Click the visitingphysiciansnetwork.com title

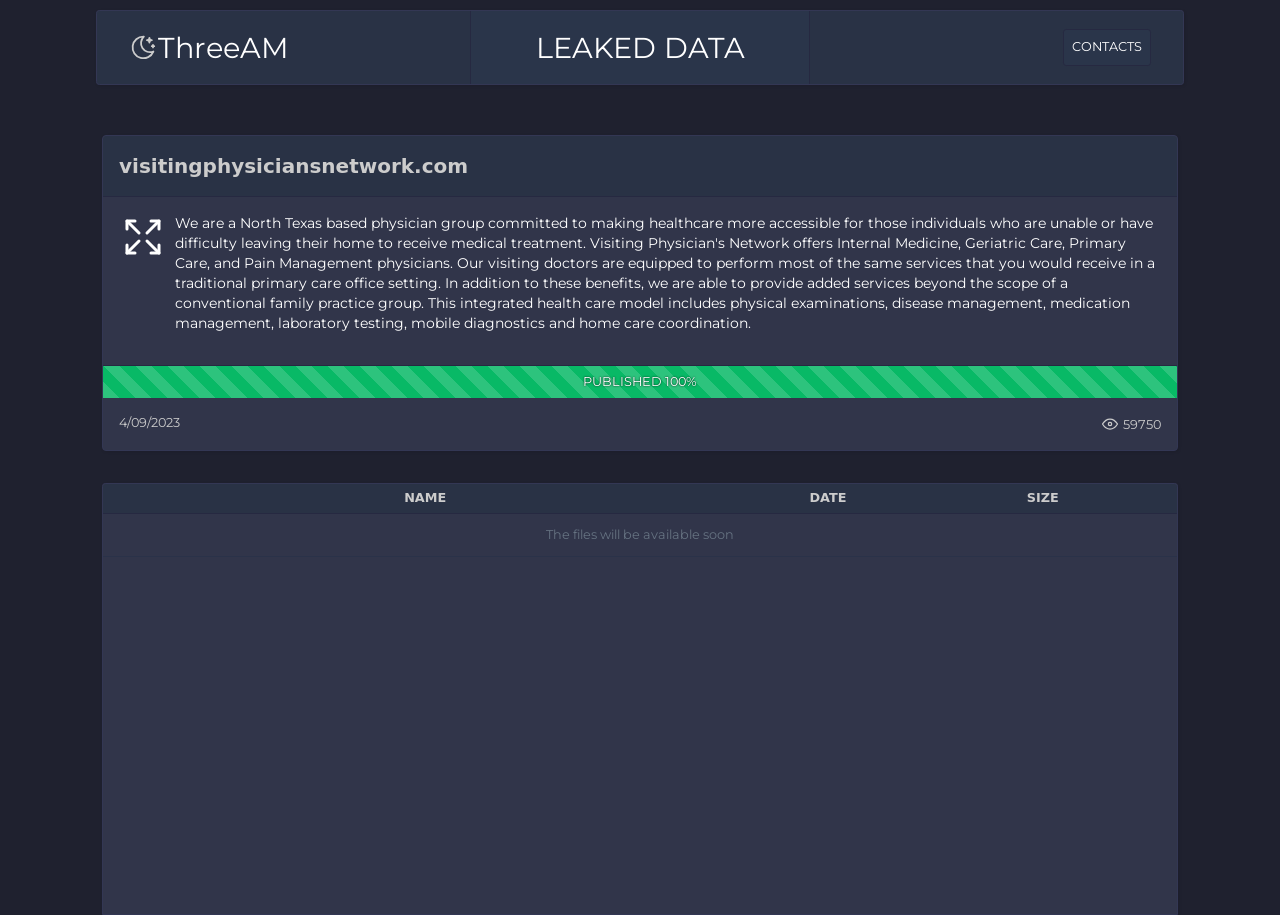click(293, 166)
